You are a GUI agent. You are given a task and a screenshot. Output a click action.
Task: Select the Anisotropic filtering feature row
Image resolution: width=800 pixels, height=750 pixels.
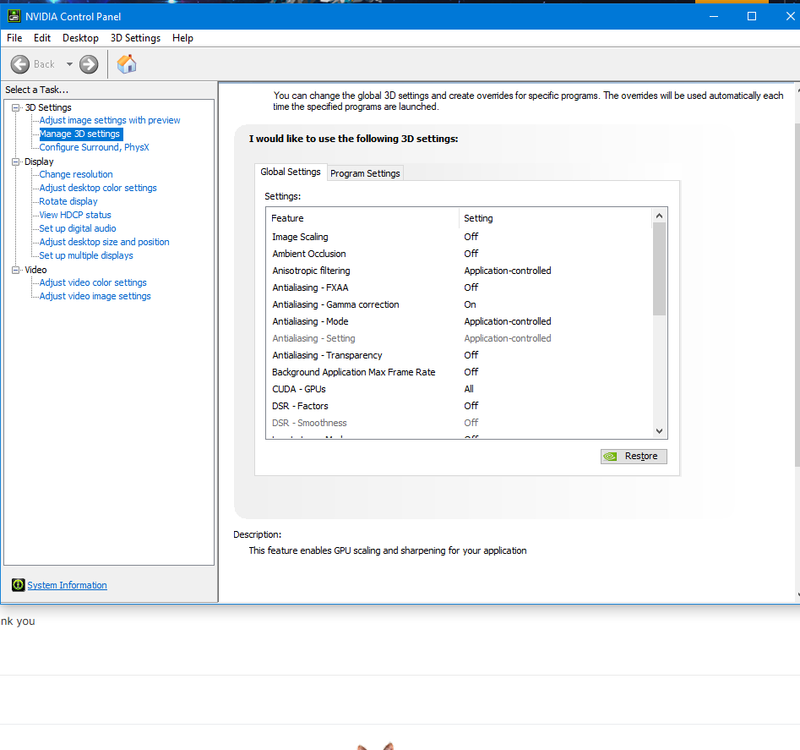[459, 270]
